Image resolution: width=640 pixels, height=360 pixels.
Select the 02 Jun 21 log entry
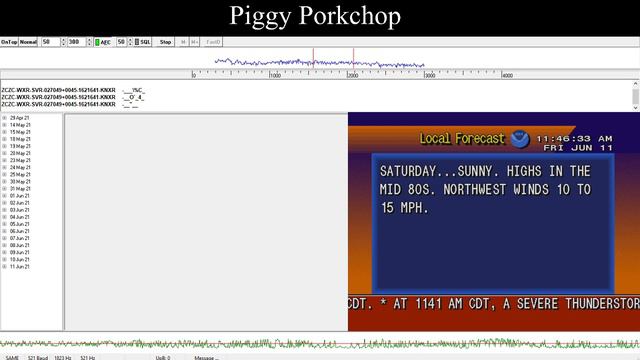tap(20, 203)
